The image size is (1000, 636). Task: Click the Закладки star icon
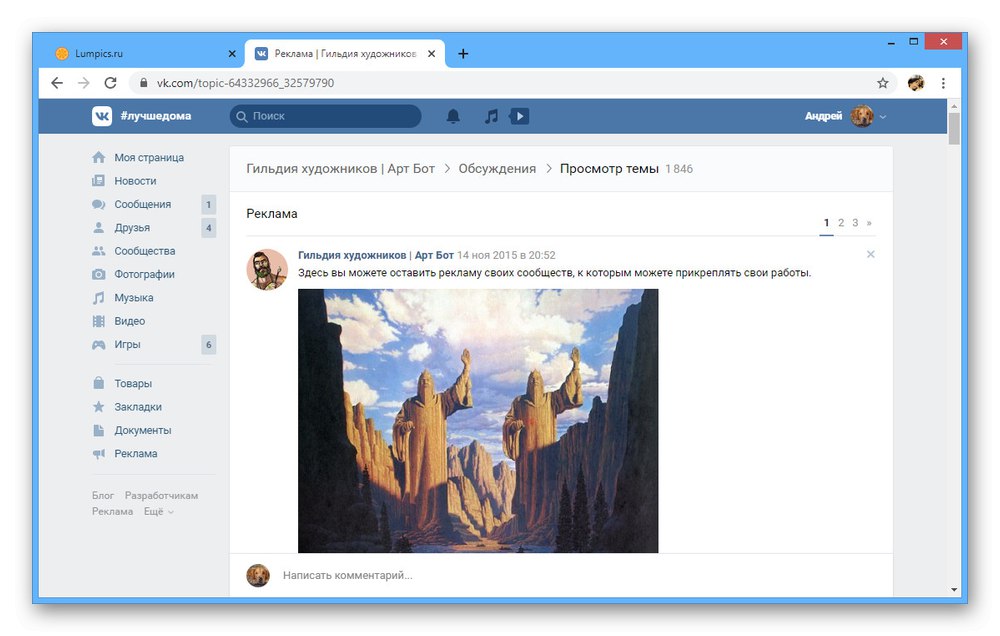(x=98, y=406)
